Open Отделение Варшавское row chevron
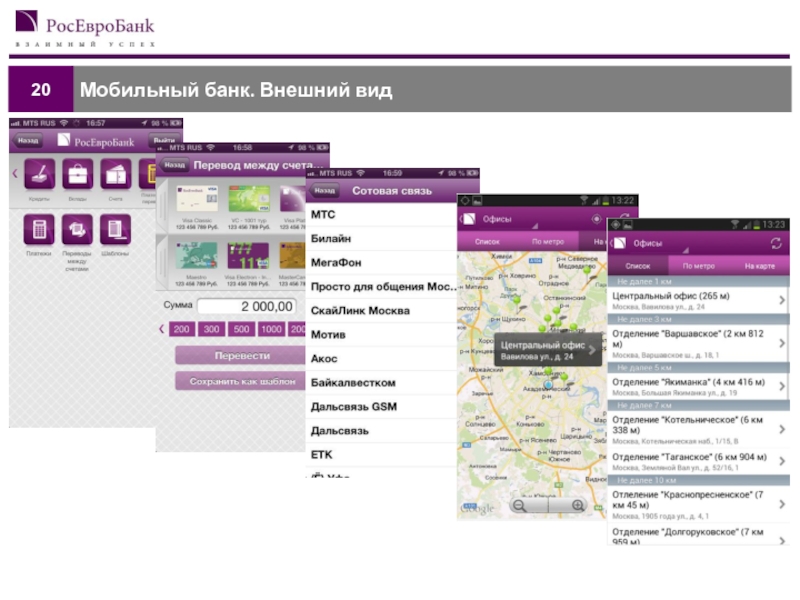Image resolution: width=800 pixels, height=600 pixels. pyautogui.click(x=782, y=343)
